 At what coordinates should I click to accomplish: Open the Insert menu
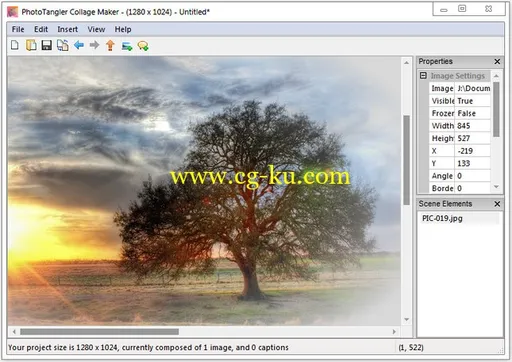tap(68, 29)
